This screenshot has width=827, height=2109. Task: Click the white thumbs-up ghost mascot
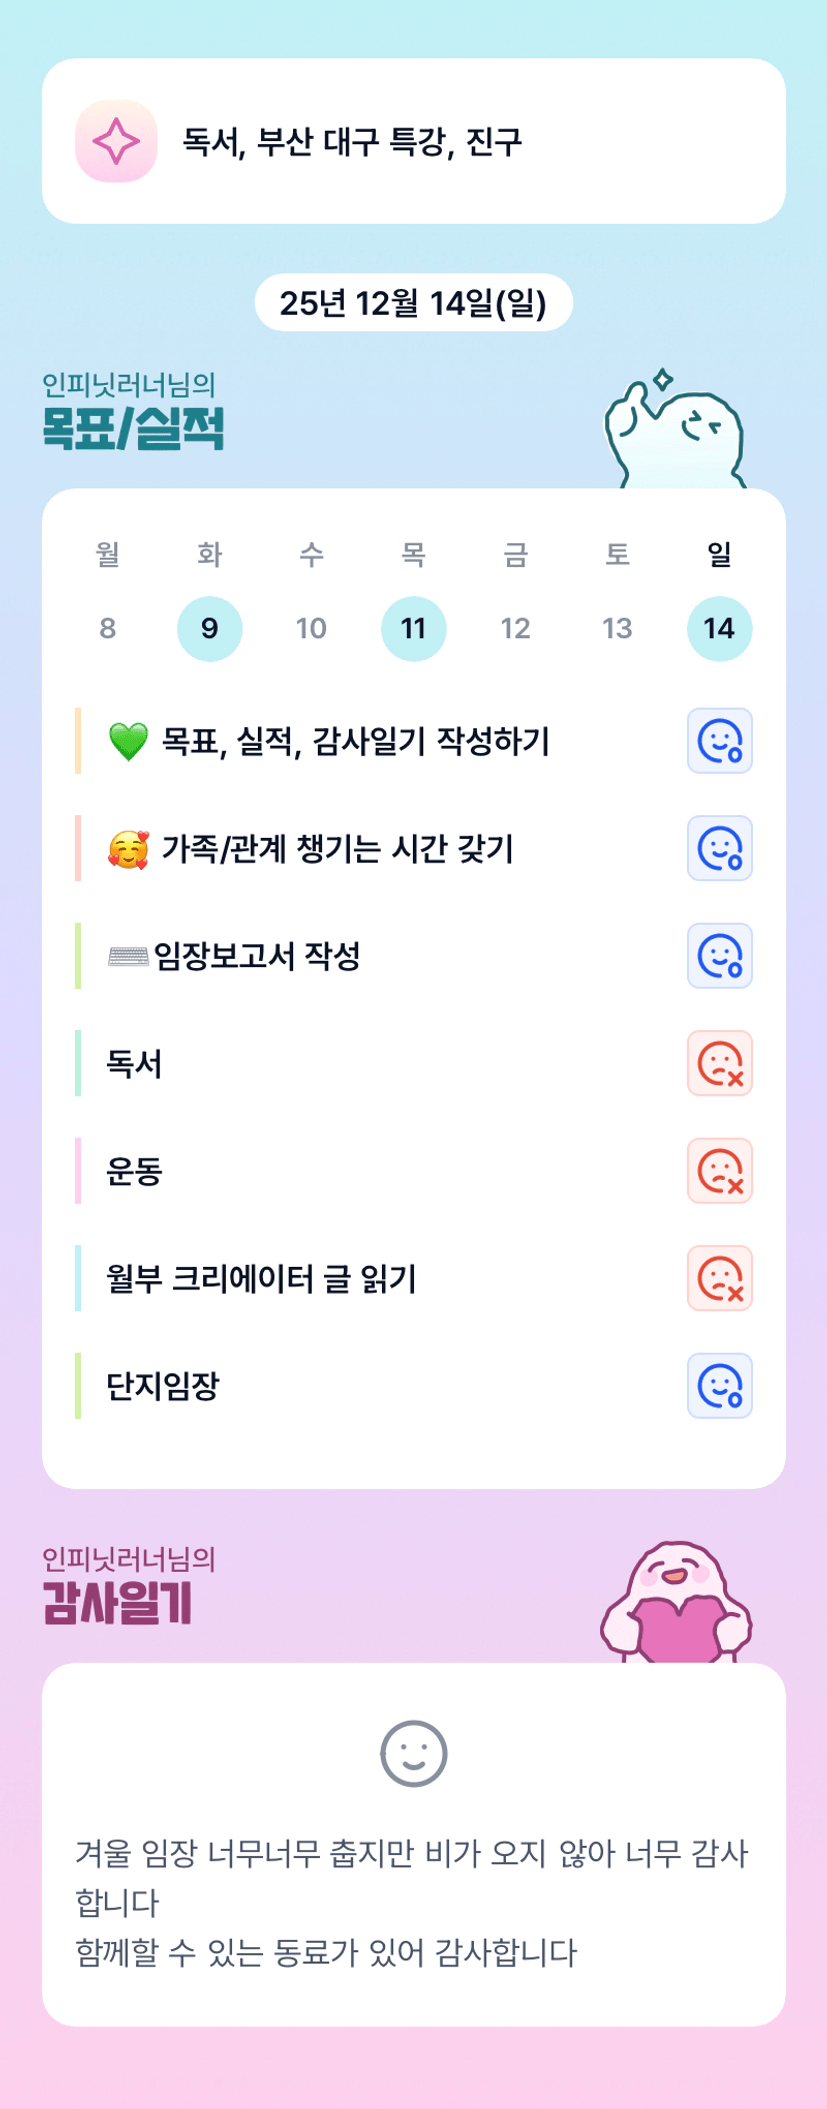pyautogui.click(x=675, y=433)
